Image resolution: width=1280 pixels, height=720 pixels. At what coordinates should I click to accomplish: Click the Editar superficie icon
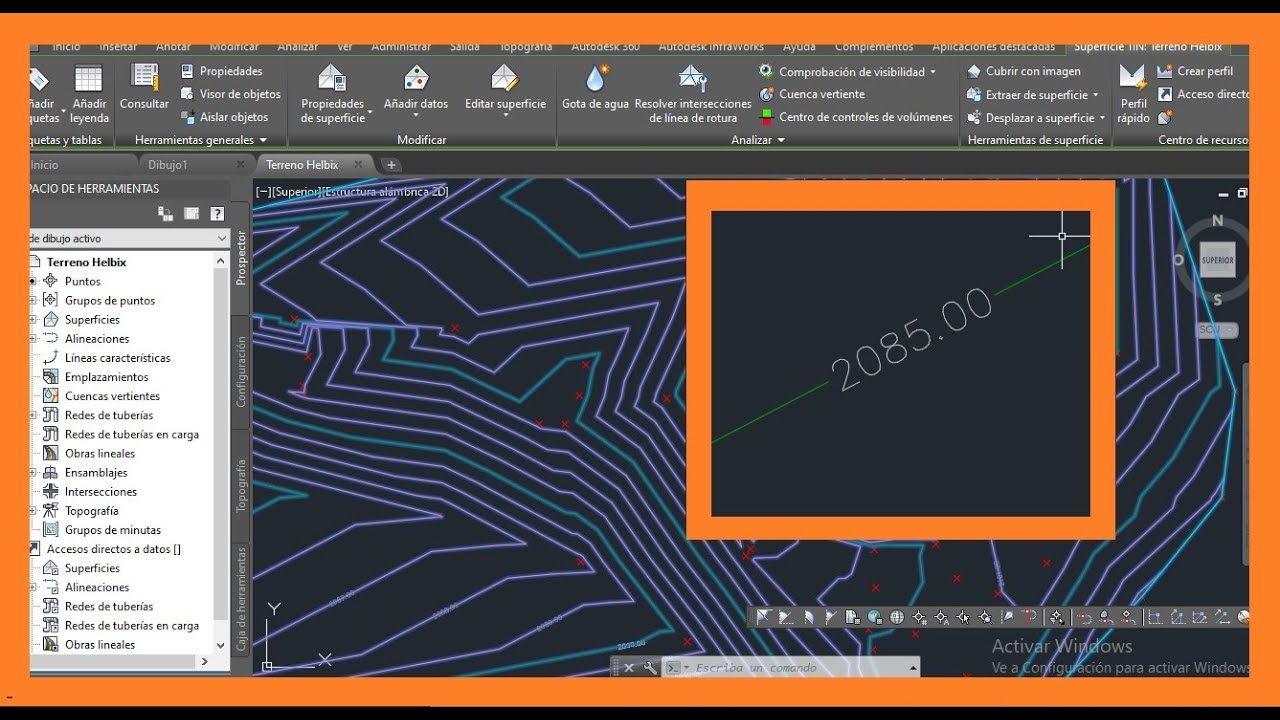(x=505, y=78)
